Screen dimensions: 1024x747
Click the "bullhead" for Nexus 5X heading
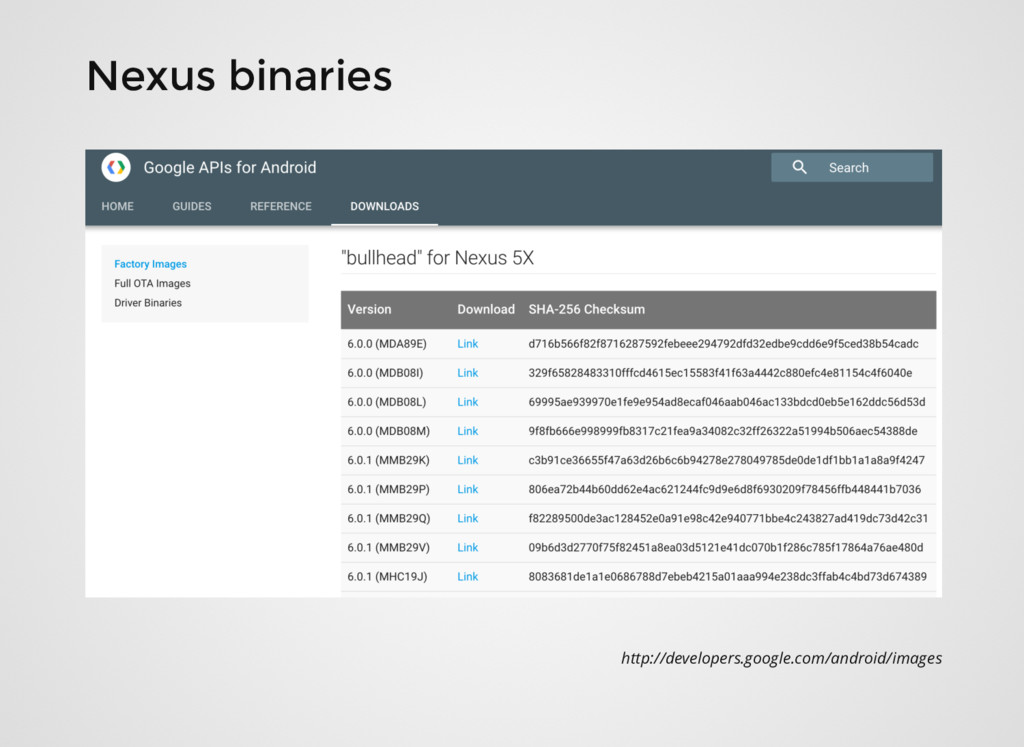[x=438, y=258]
